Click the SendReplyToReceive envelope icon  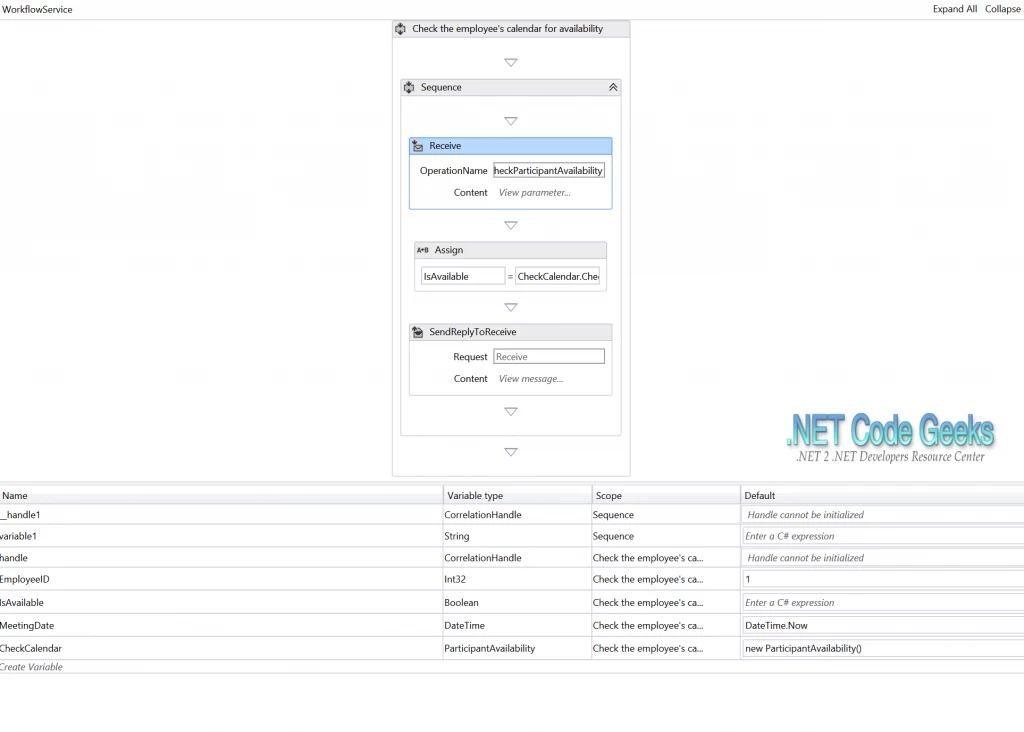[x=417, y=331]
